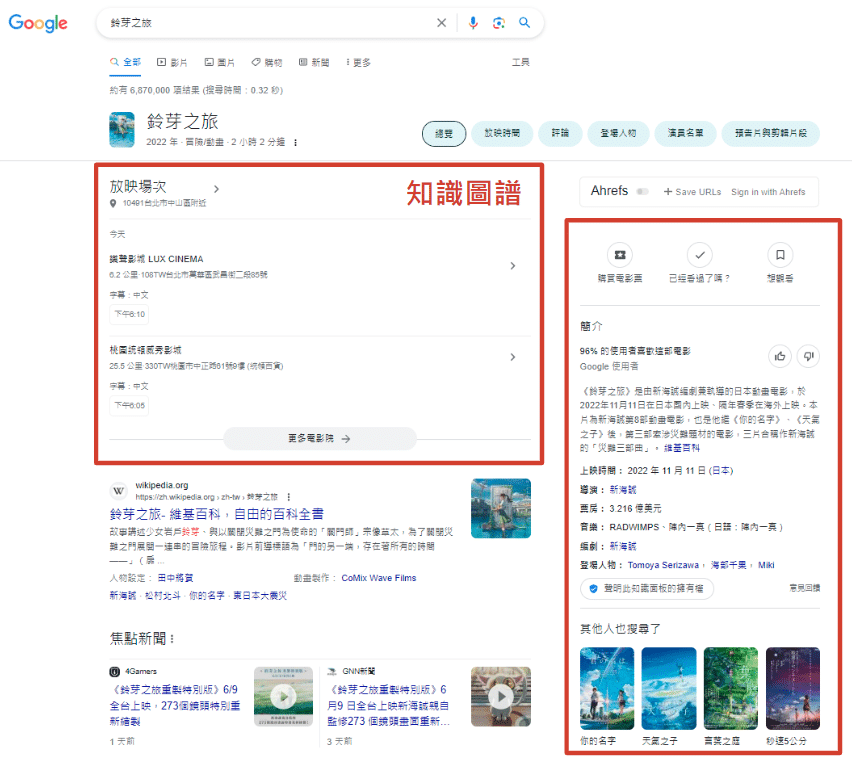Image resolution: width=852 pixels, height=762 pixels.
Task: Expand the 放映場次 showtimes arrow
Action: [216, 188]
